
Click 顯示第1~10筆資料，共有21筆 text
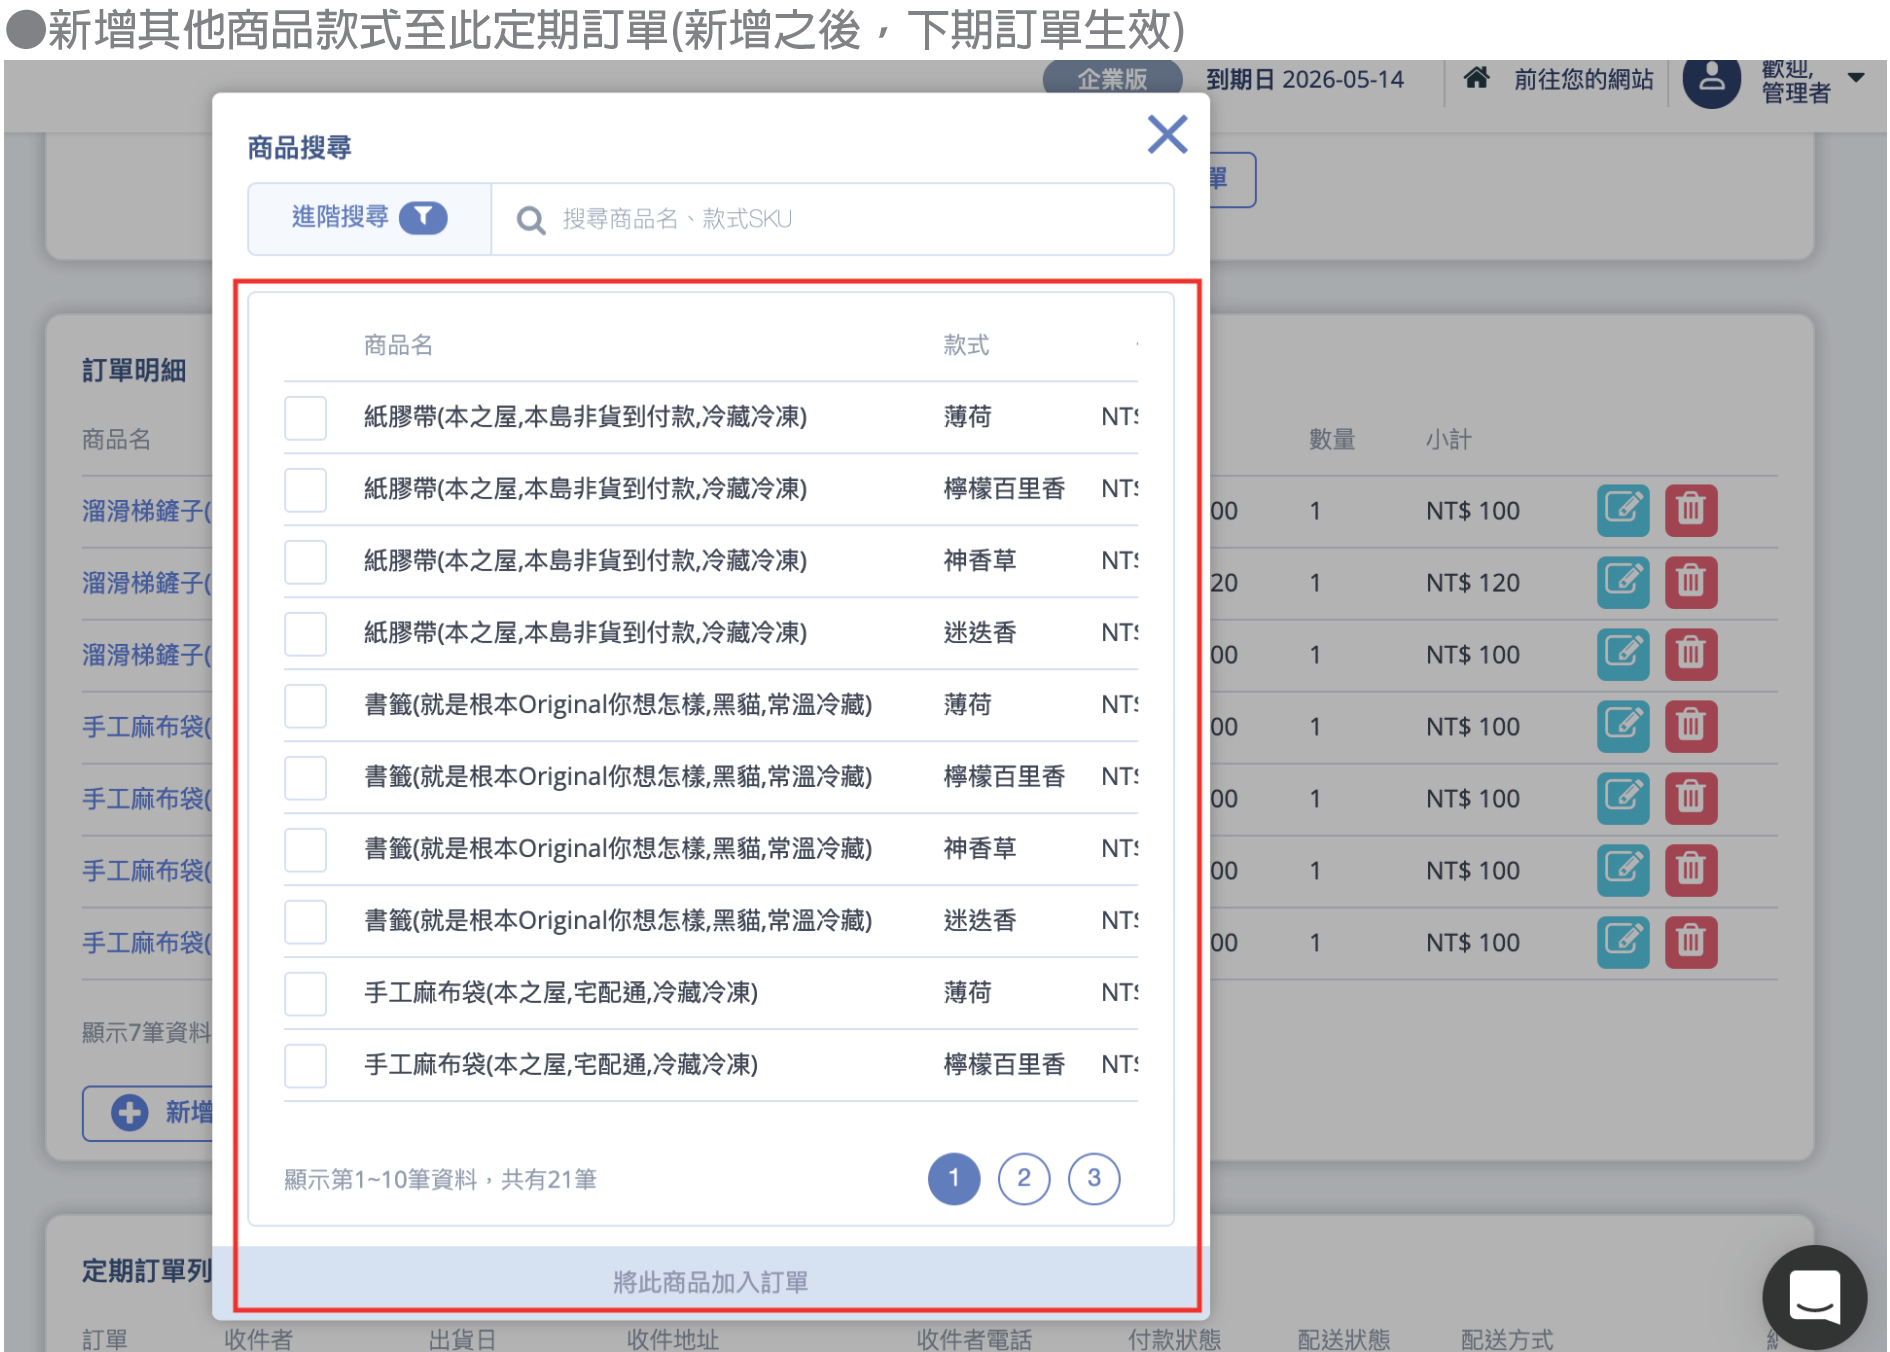[x=440, y=1179]
